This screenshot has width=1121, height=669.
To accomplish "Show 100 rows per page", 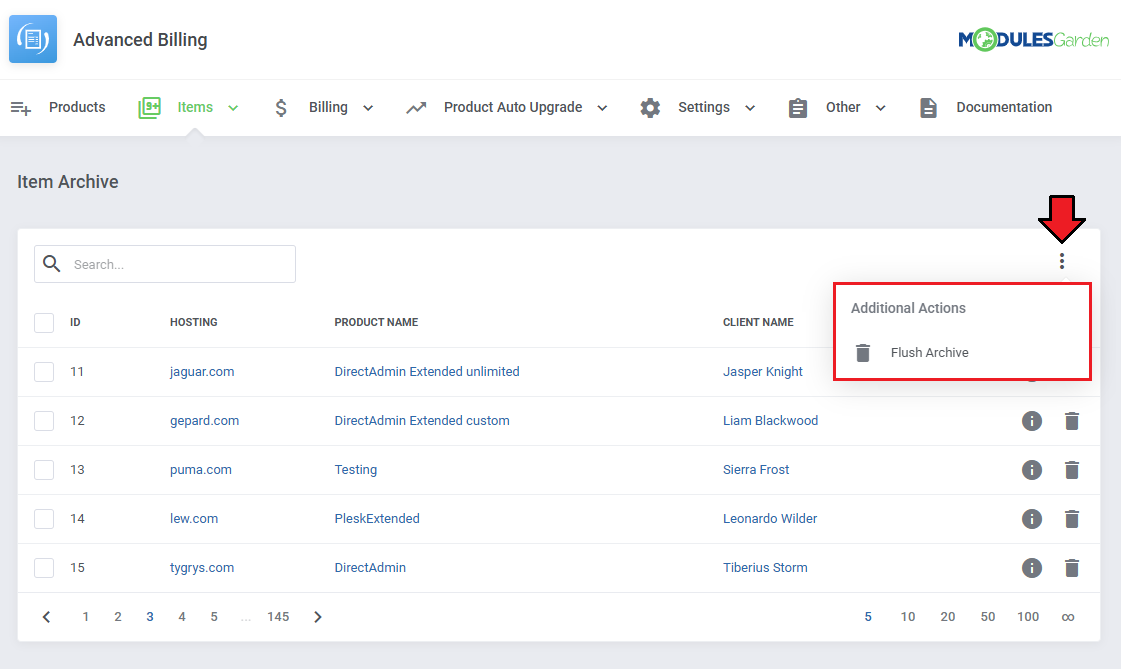I will tap(1028, 617).
